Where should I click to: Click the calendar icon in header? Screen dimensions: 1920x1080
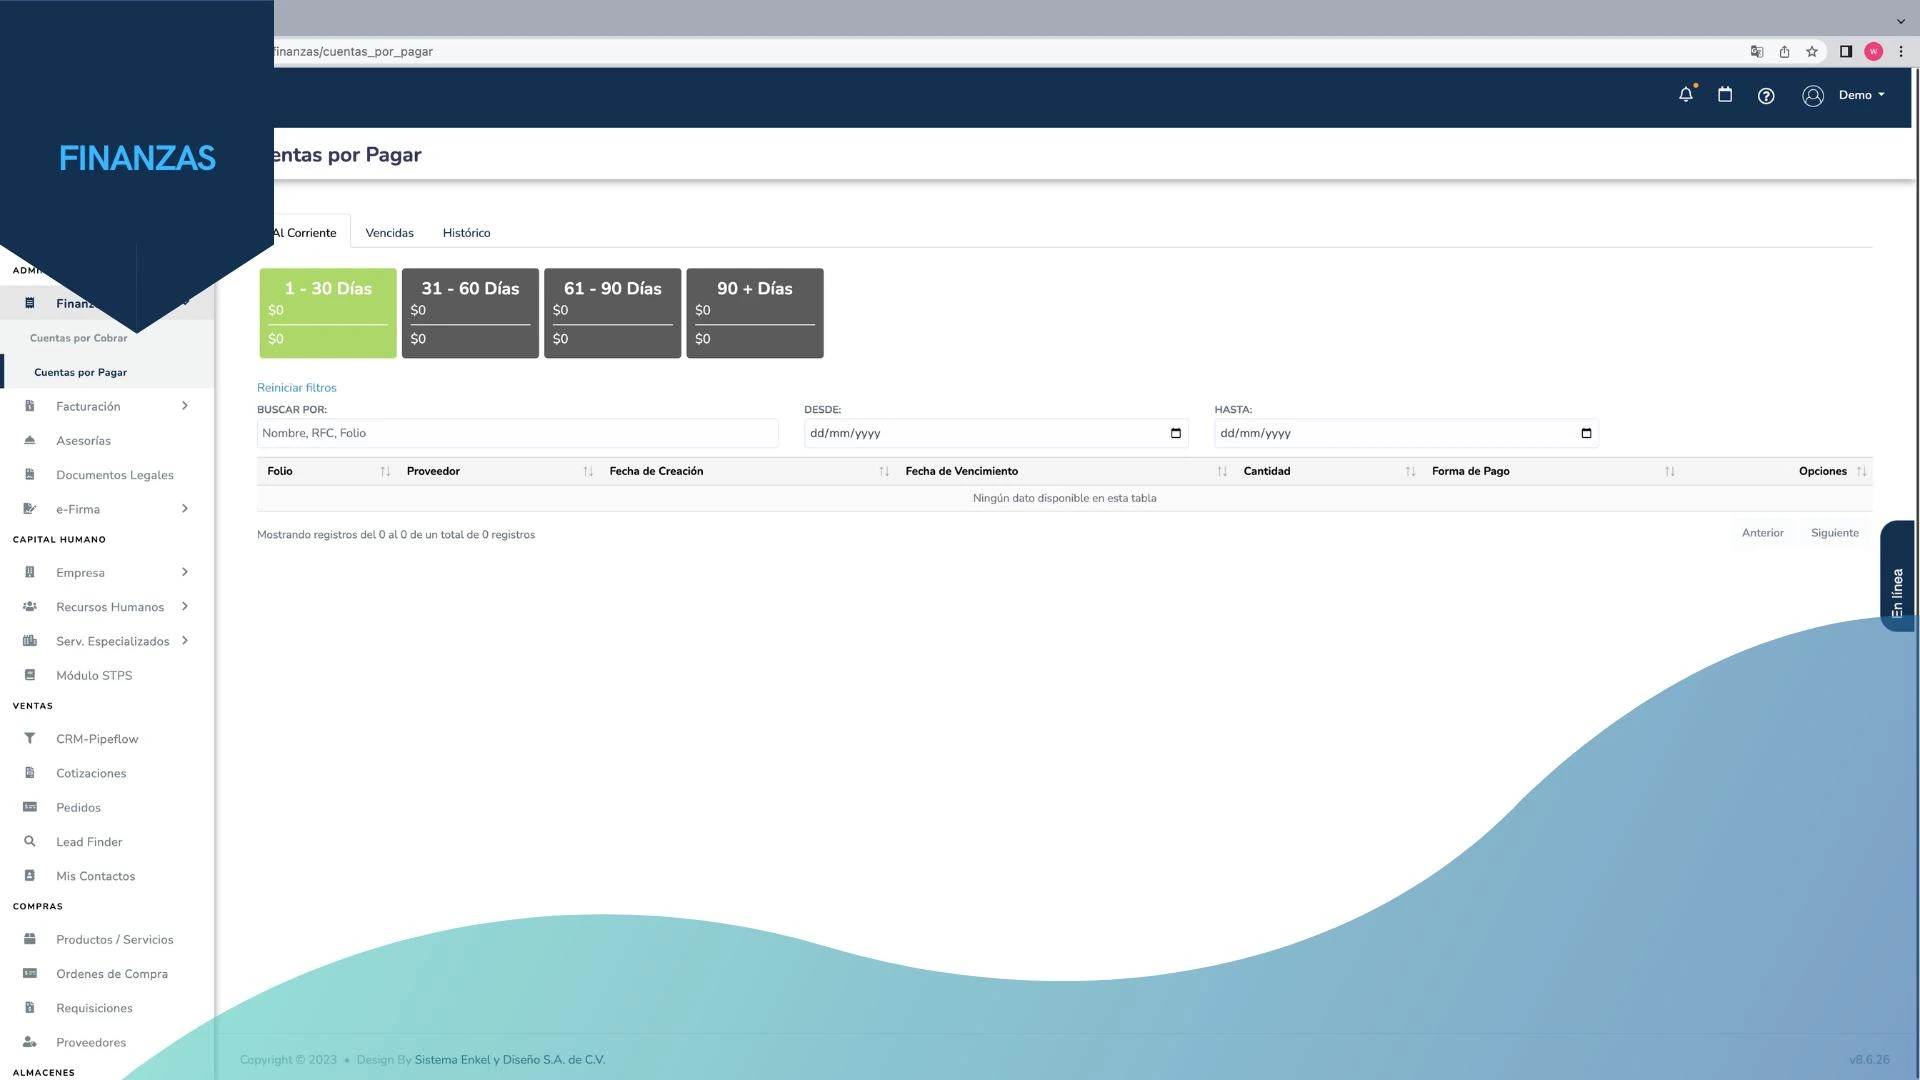(x=1725, y=95)
